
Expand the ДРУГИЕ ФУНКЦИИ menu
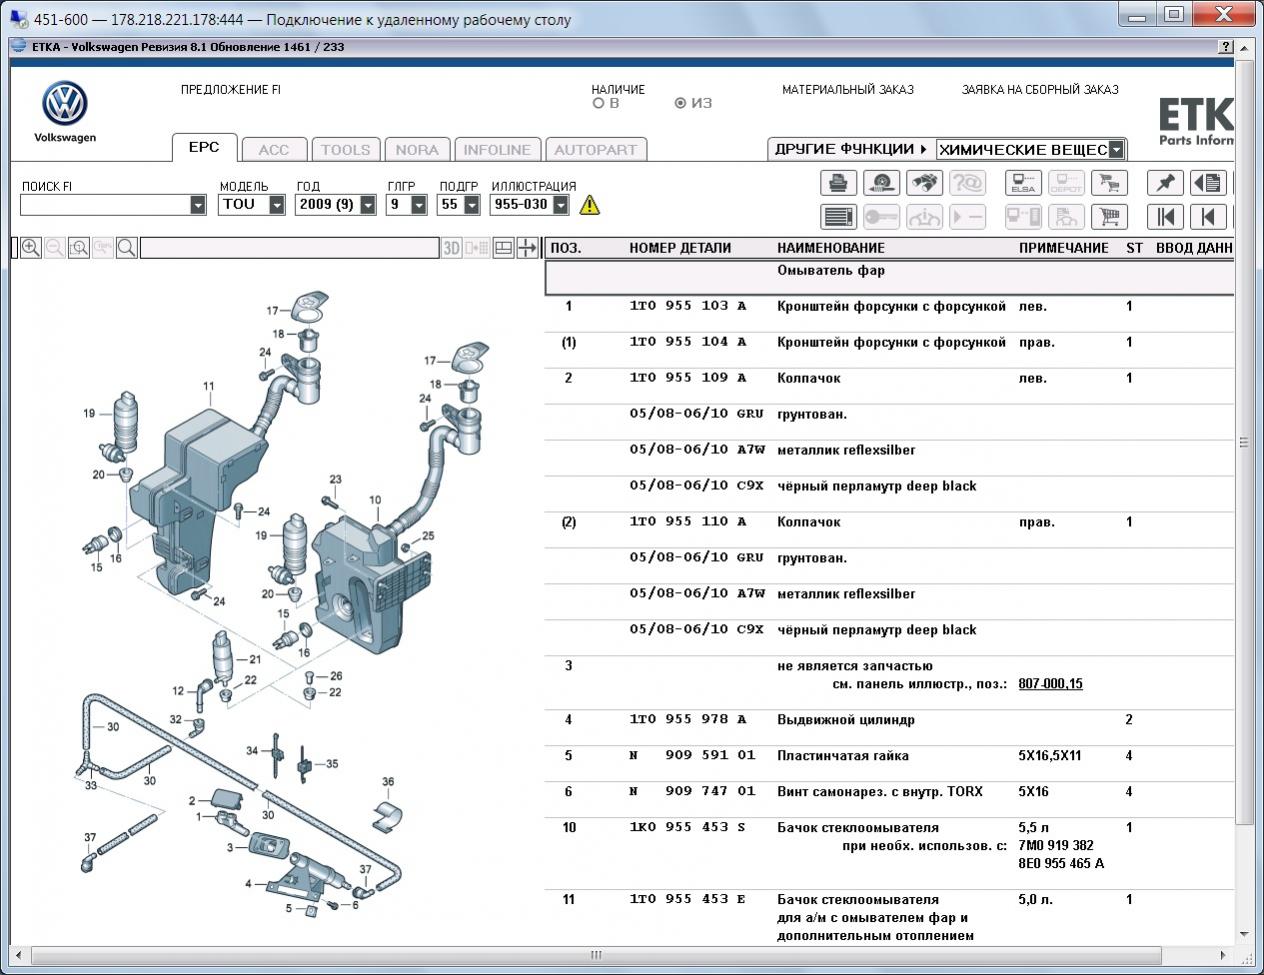pyautogui.click(x=850, y=149)
